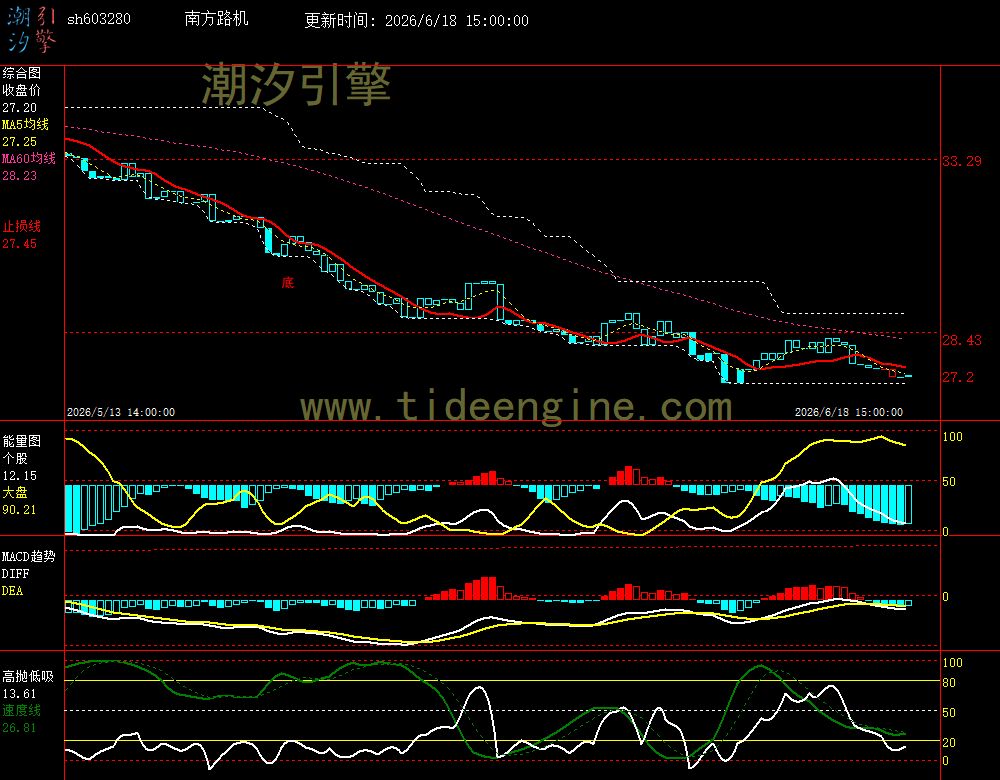Click the DEA legend label

click(x=11, y=591)
